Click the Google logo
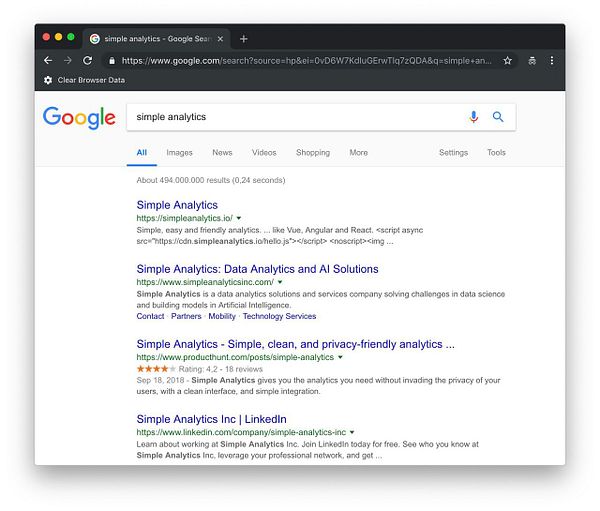This screenshot has width=600, height=511. coord(79,118)
